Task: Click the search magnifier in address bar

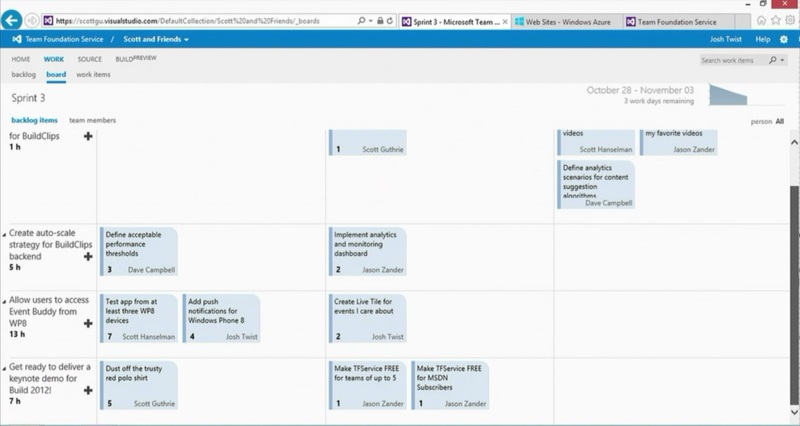Action: (x=361, y=21)
